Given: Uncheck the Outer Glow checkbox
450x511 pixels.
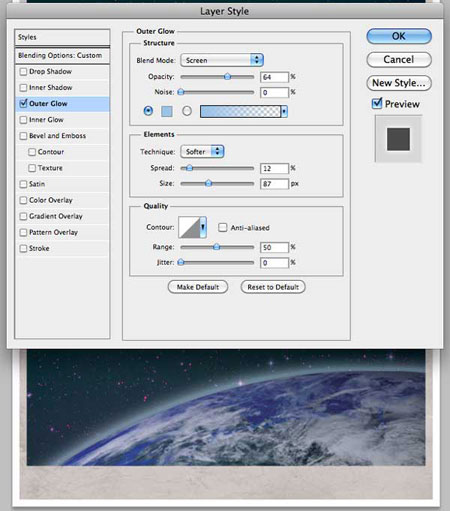Looking at the screenshot, I should click(x=23, y=103).
